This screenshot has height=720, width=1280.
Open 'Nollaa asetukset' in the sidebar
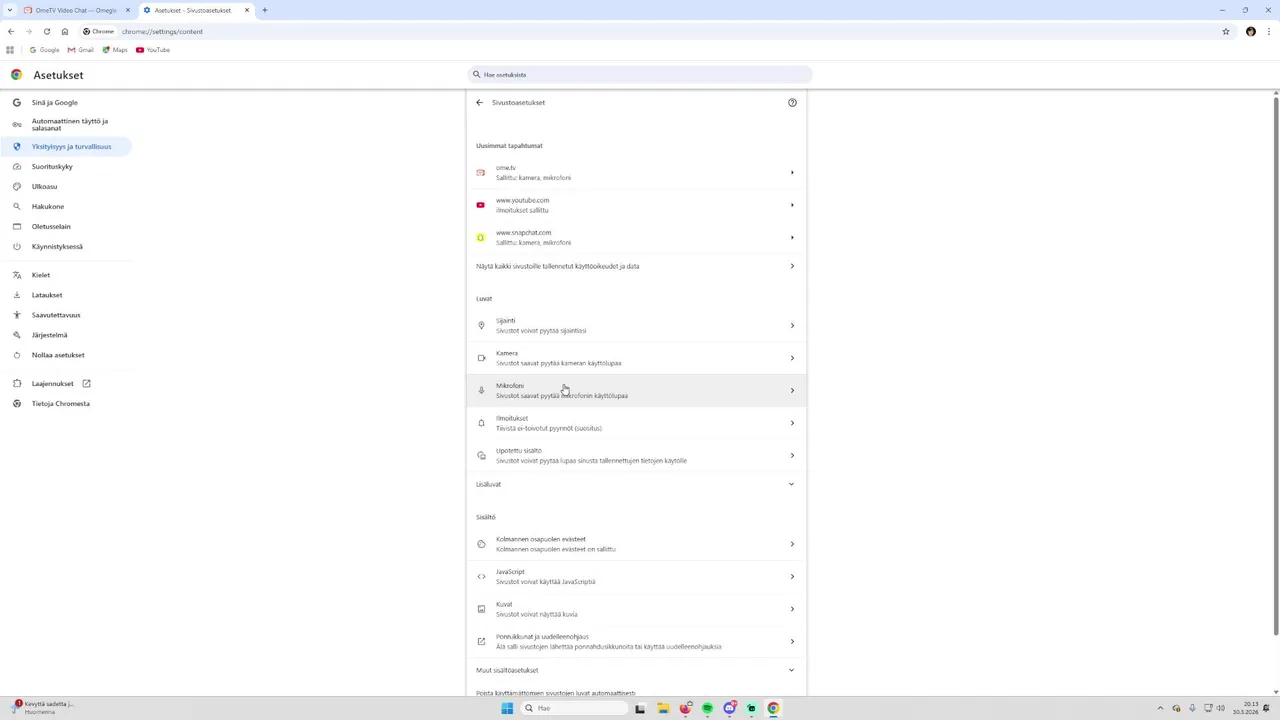(x=66, y=355)
